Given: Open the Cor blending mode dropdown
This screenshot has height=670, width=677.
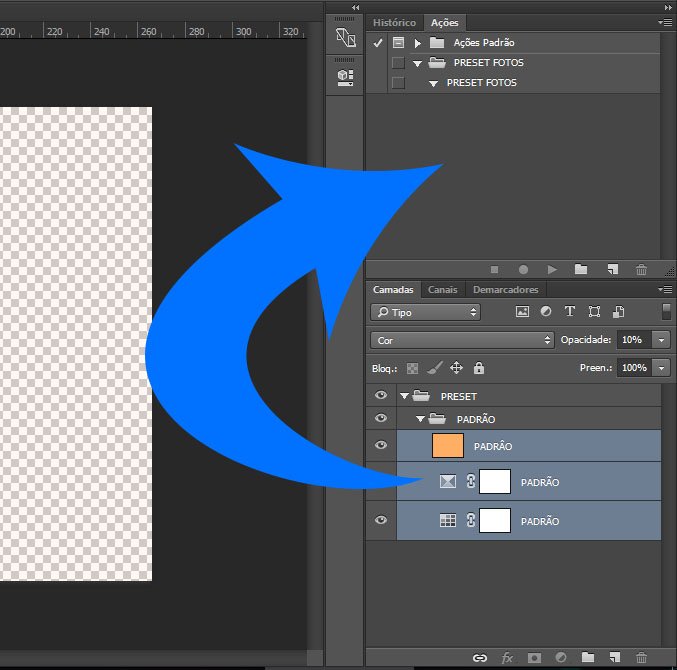Looking at the screenshot, I should pyautogui.click(x=462, y=340).
